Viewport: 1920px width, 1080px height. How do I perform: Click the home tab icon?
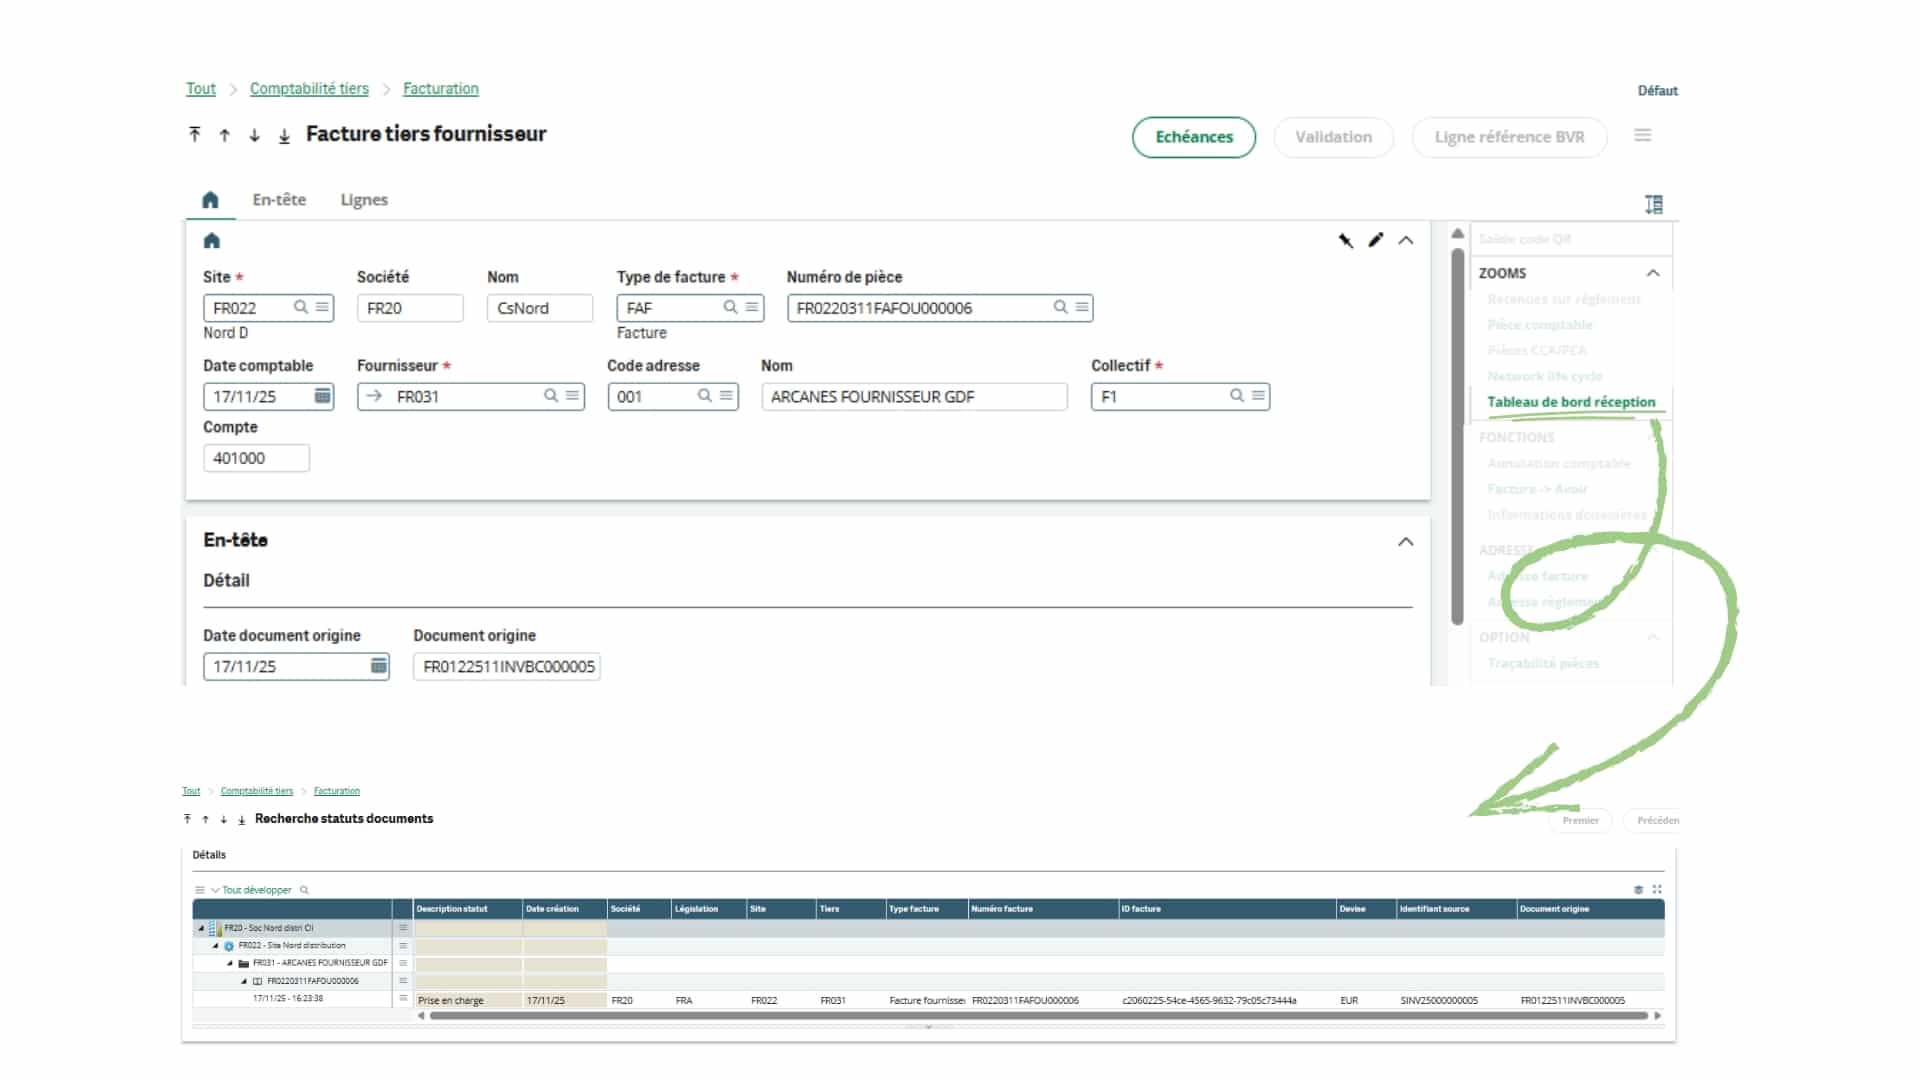click(x=210, y=200)
